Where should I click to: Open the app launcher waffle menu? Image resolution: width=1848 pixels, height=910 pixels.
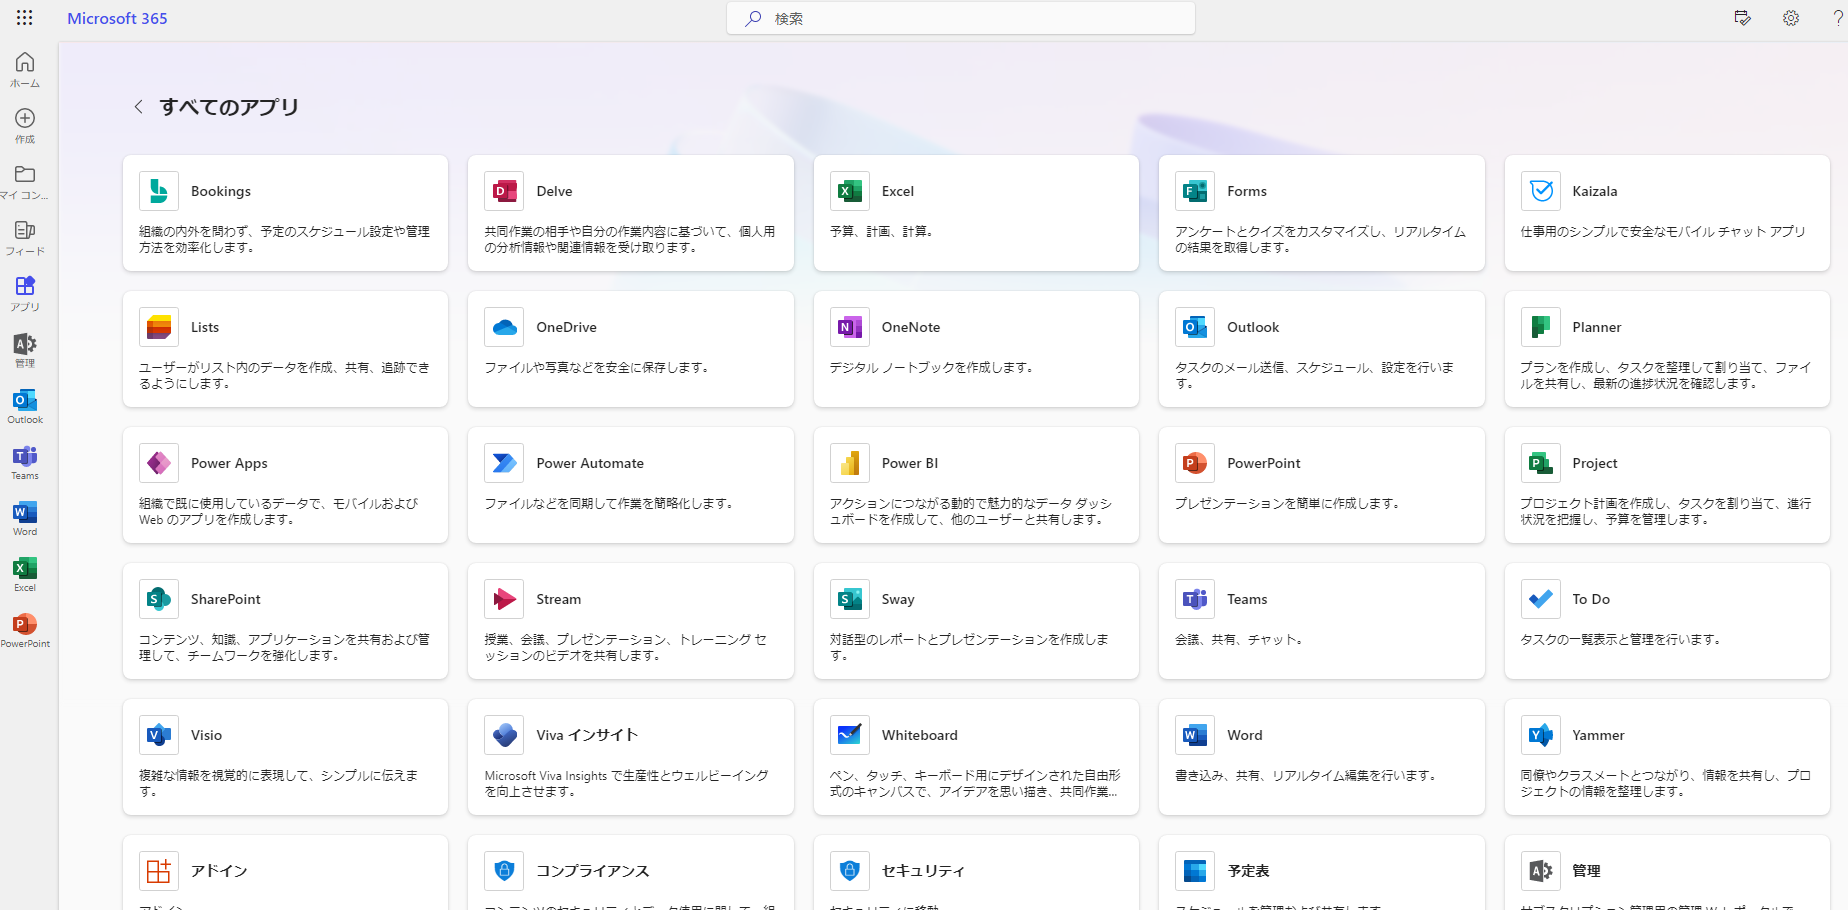[x=25, y=18]
